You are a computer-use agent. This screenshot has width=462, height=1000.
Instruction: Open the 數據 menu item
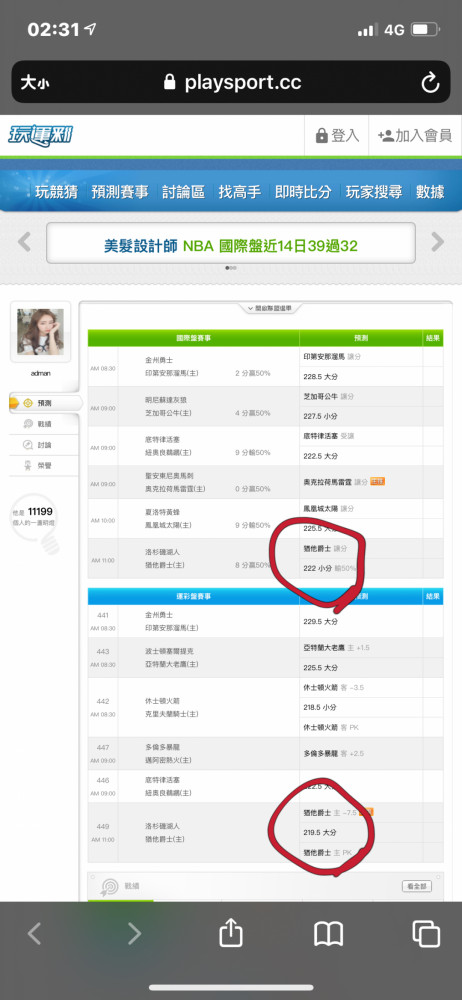[430, 191]
